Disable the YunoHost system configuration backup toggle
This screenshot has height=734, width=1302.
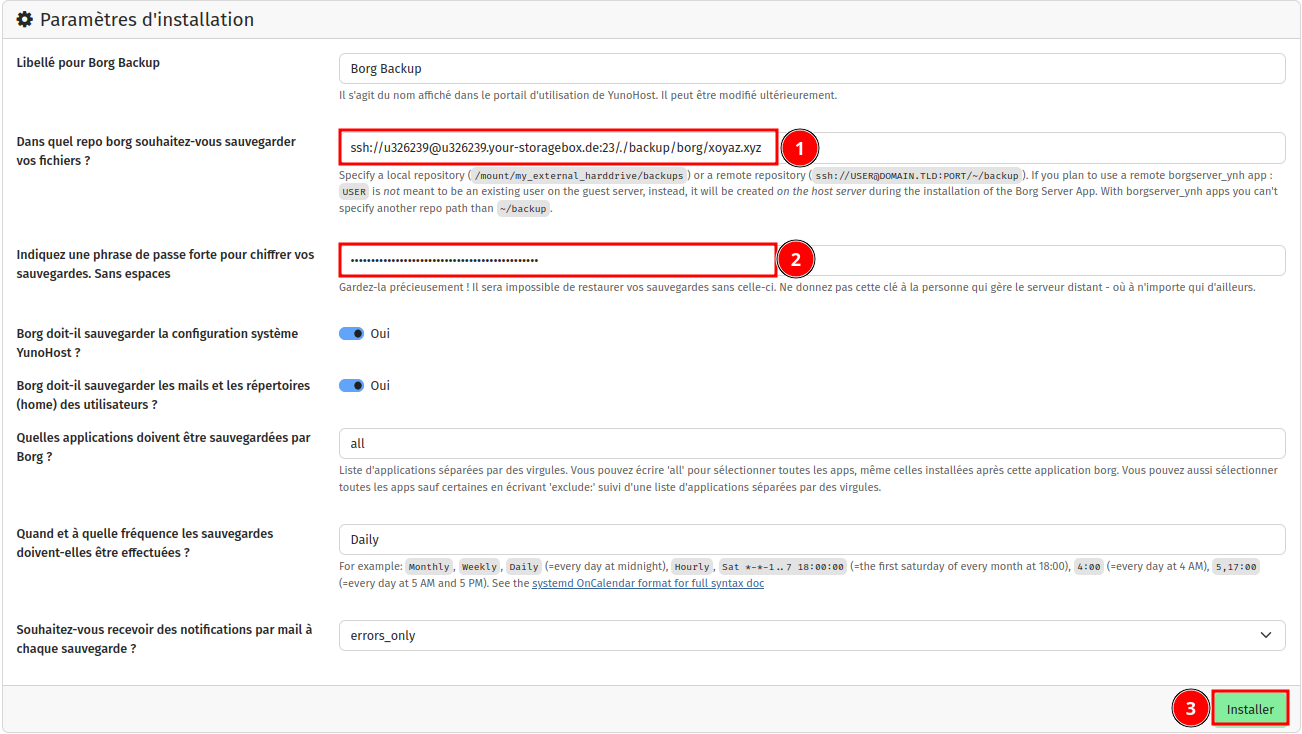(351, 334)
